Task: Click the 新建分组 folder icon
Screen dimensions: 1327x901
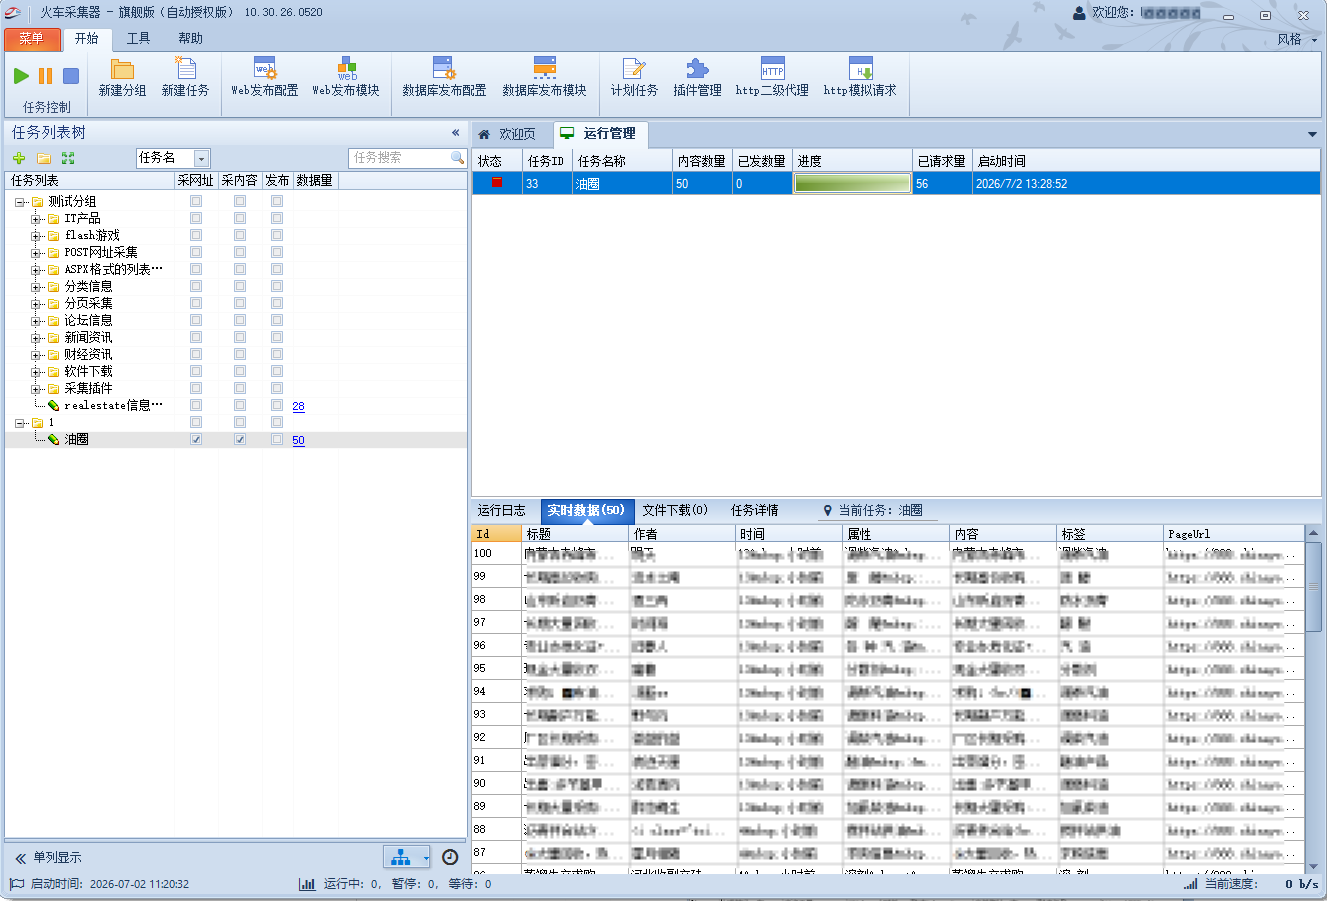Action: (x=122, y=69)
